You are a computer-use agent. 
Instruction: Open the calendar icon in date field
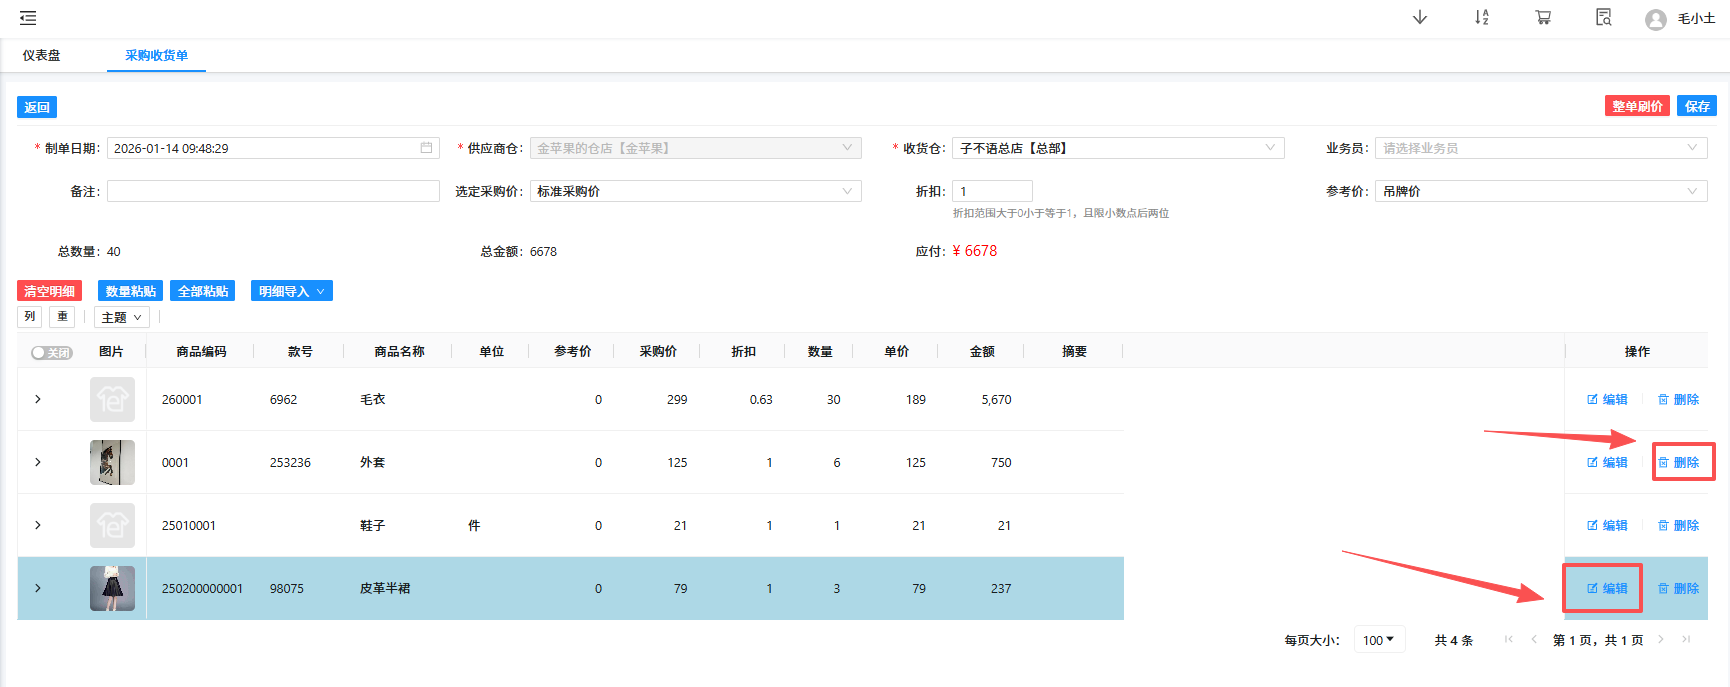[x=426, y=148]
